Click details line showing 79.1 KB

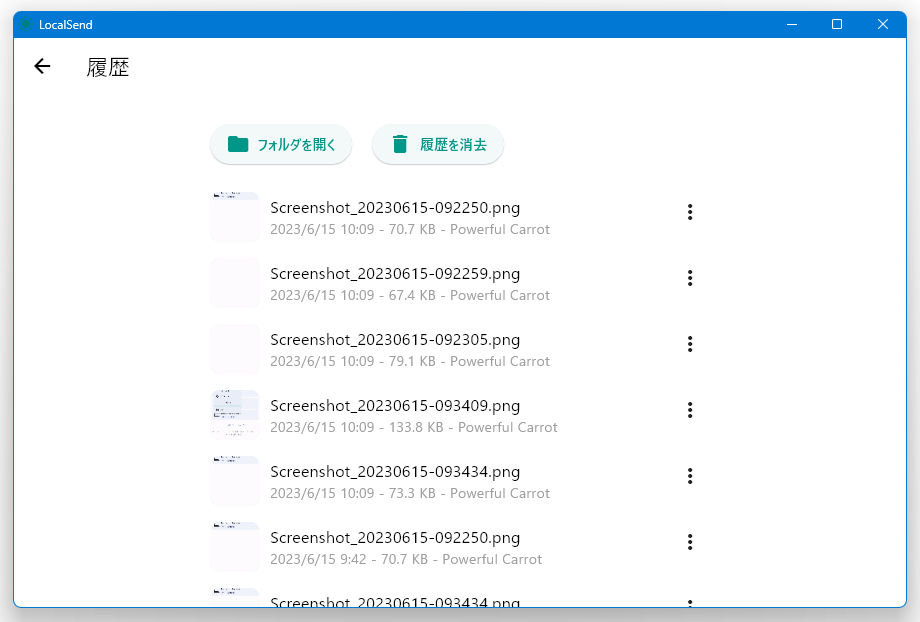(x=410, y=361)
